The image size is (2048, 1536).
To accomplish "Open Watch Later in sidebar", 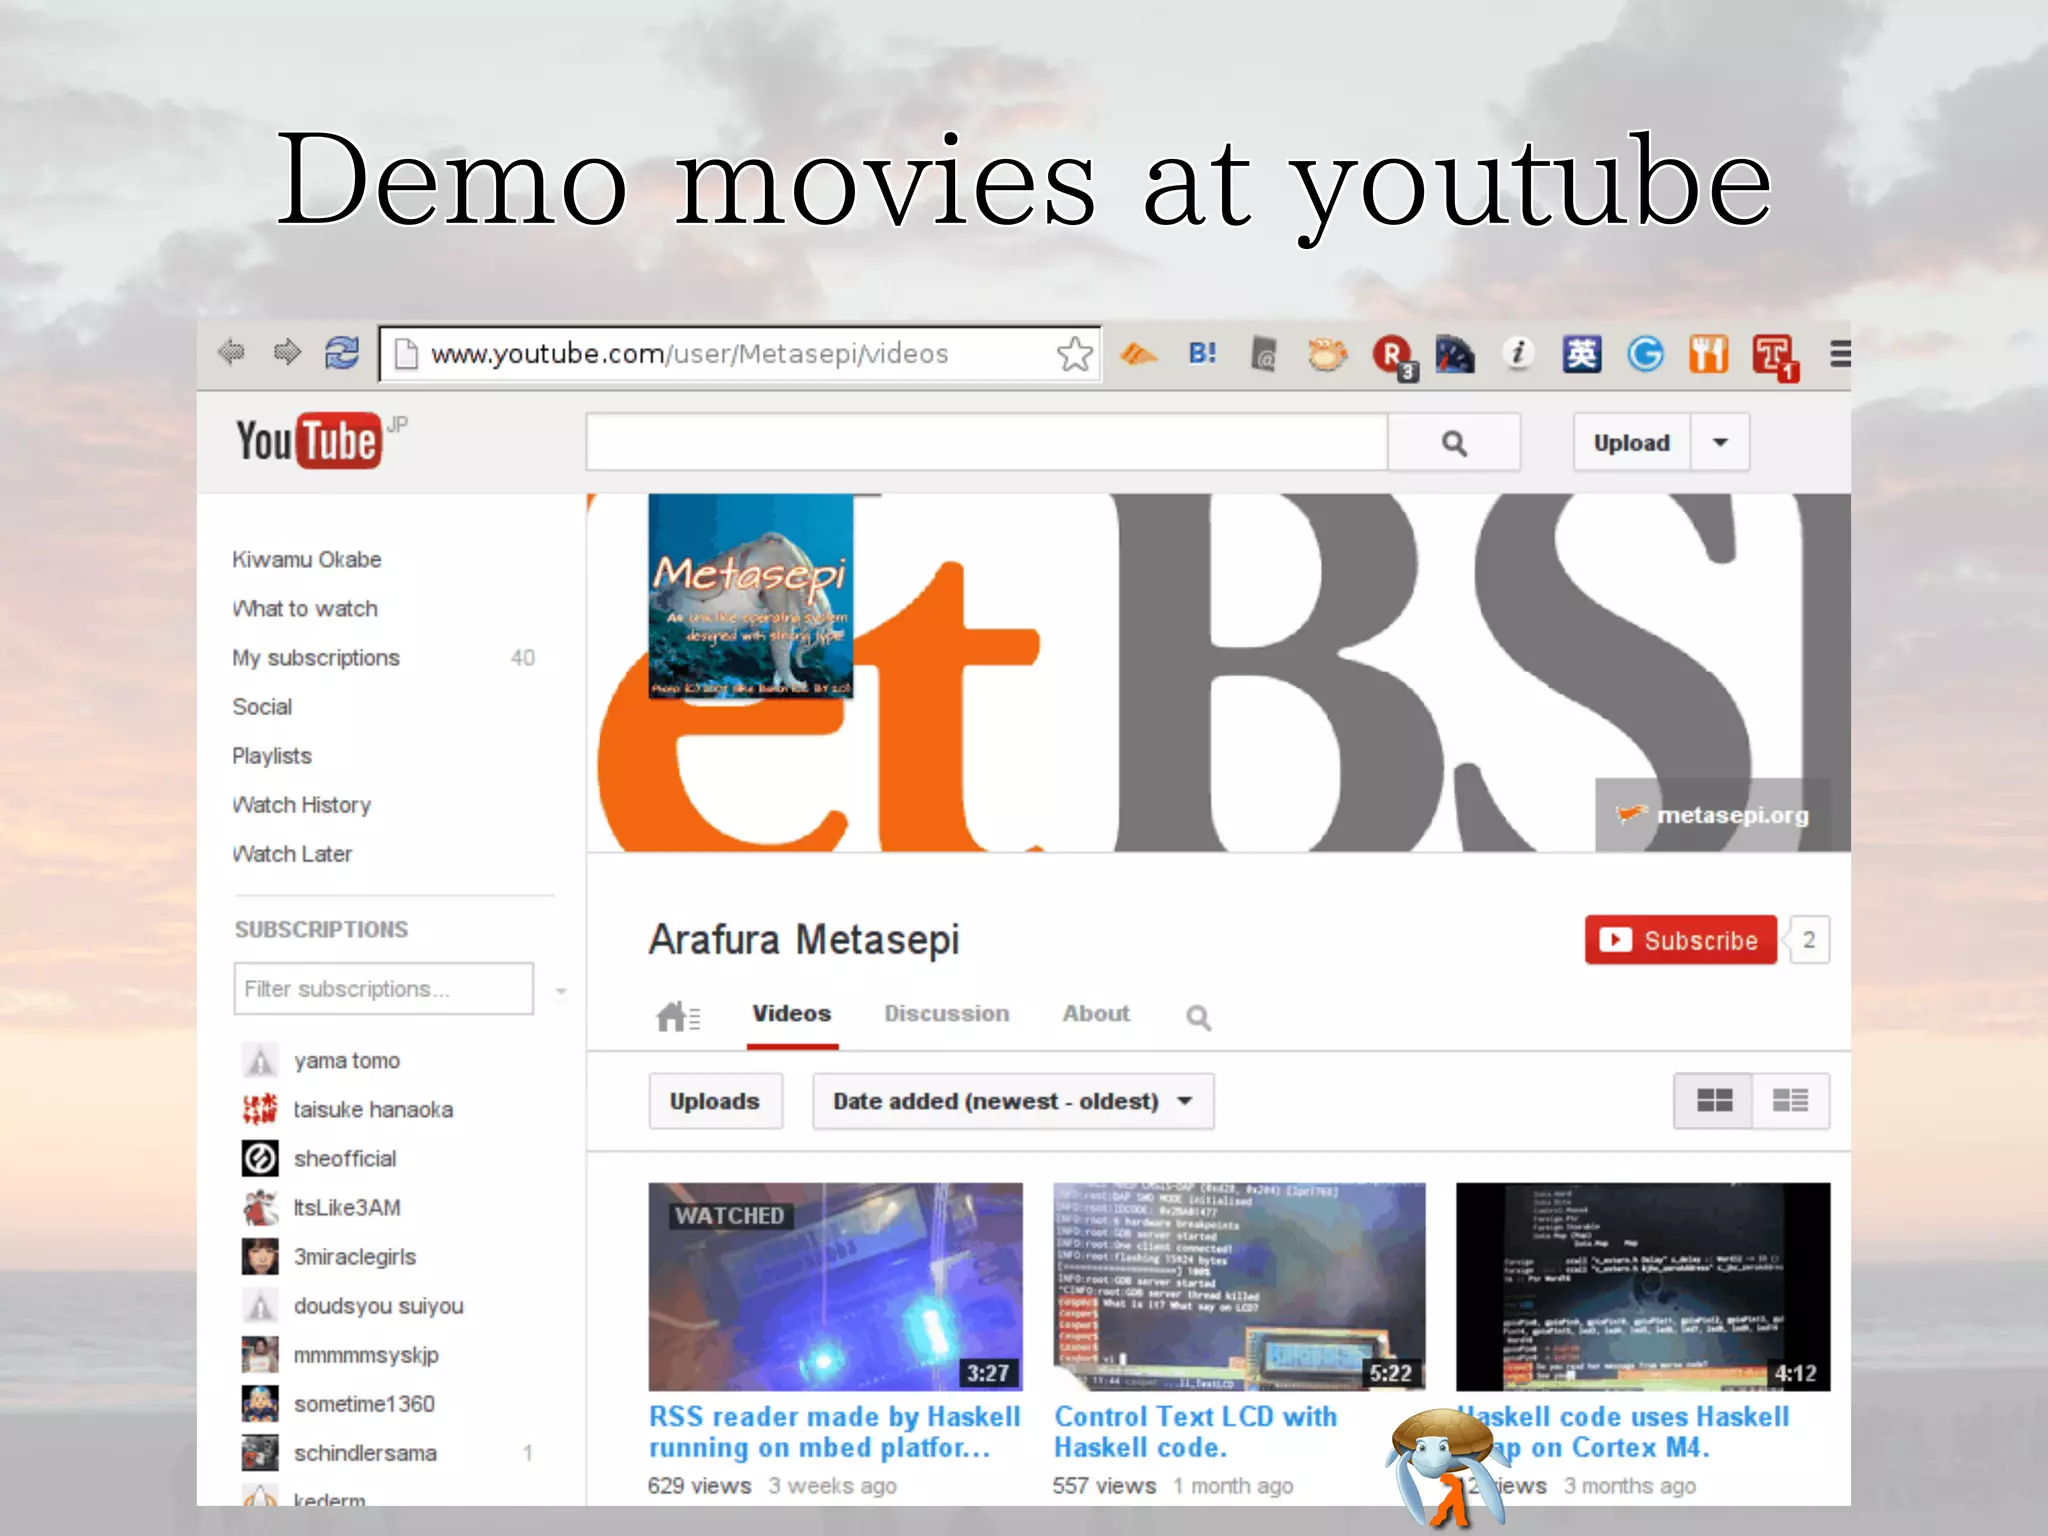I will click(x=292, y=853).
